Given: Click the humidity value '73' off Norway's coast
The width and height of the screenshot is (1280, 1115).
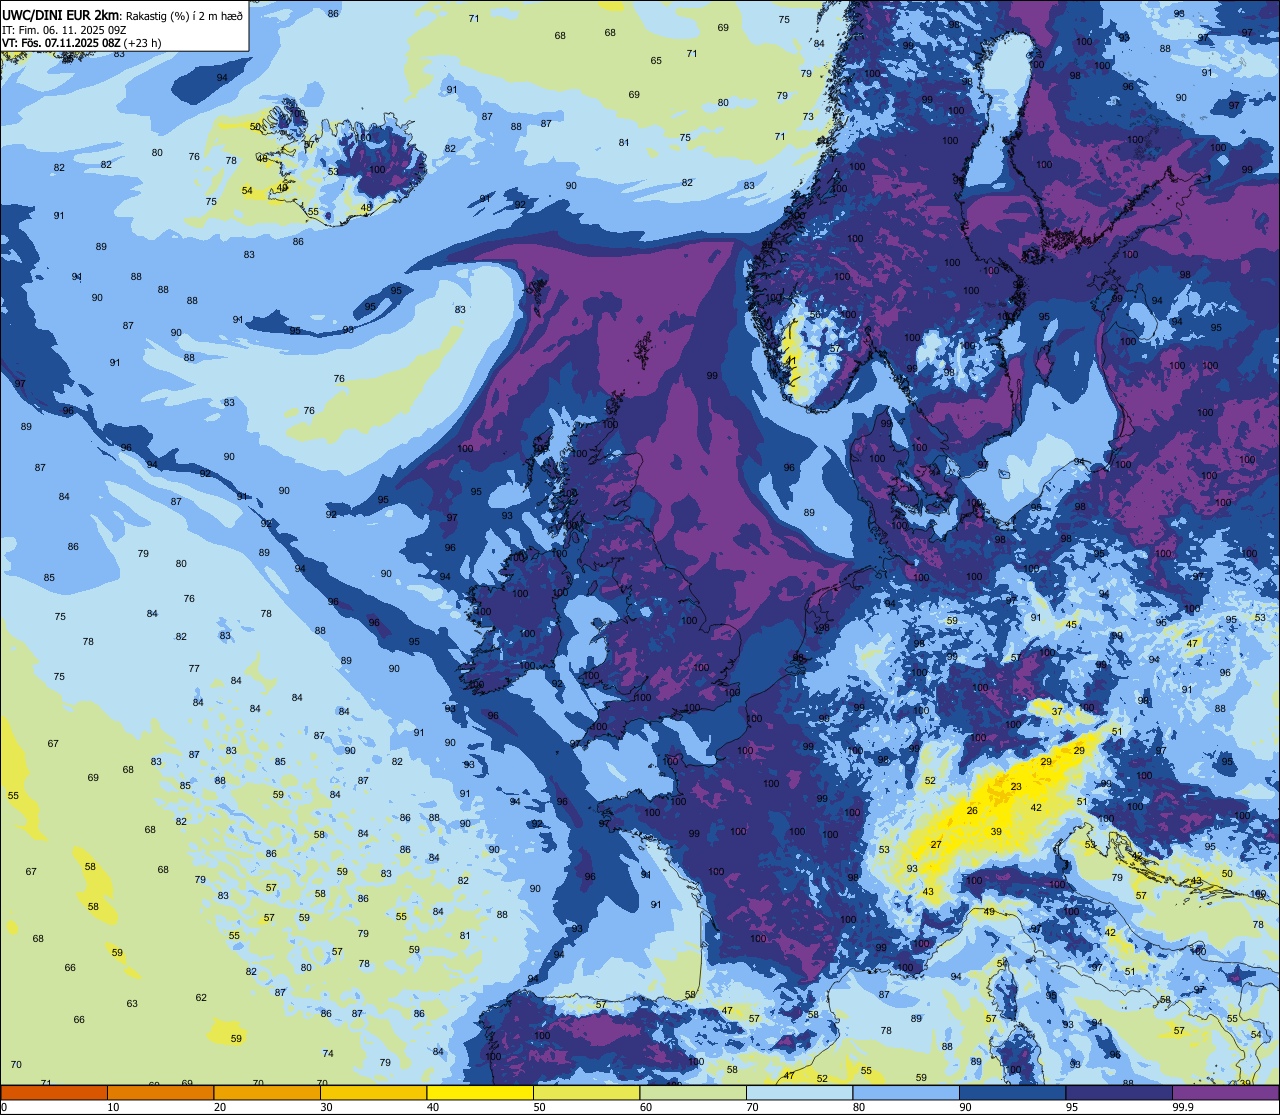Looking at the screenshot, I should tap(808, 117).
